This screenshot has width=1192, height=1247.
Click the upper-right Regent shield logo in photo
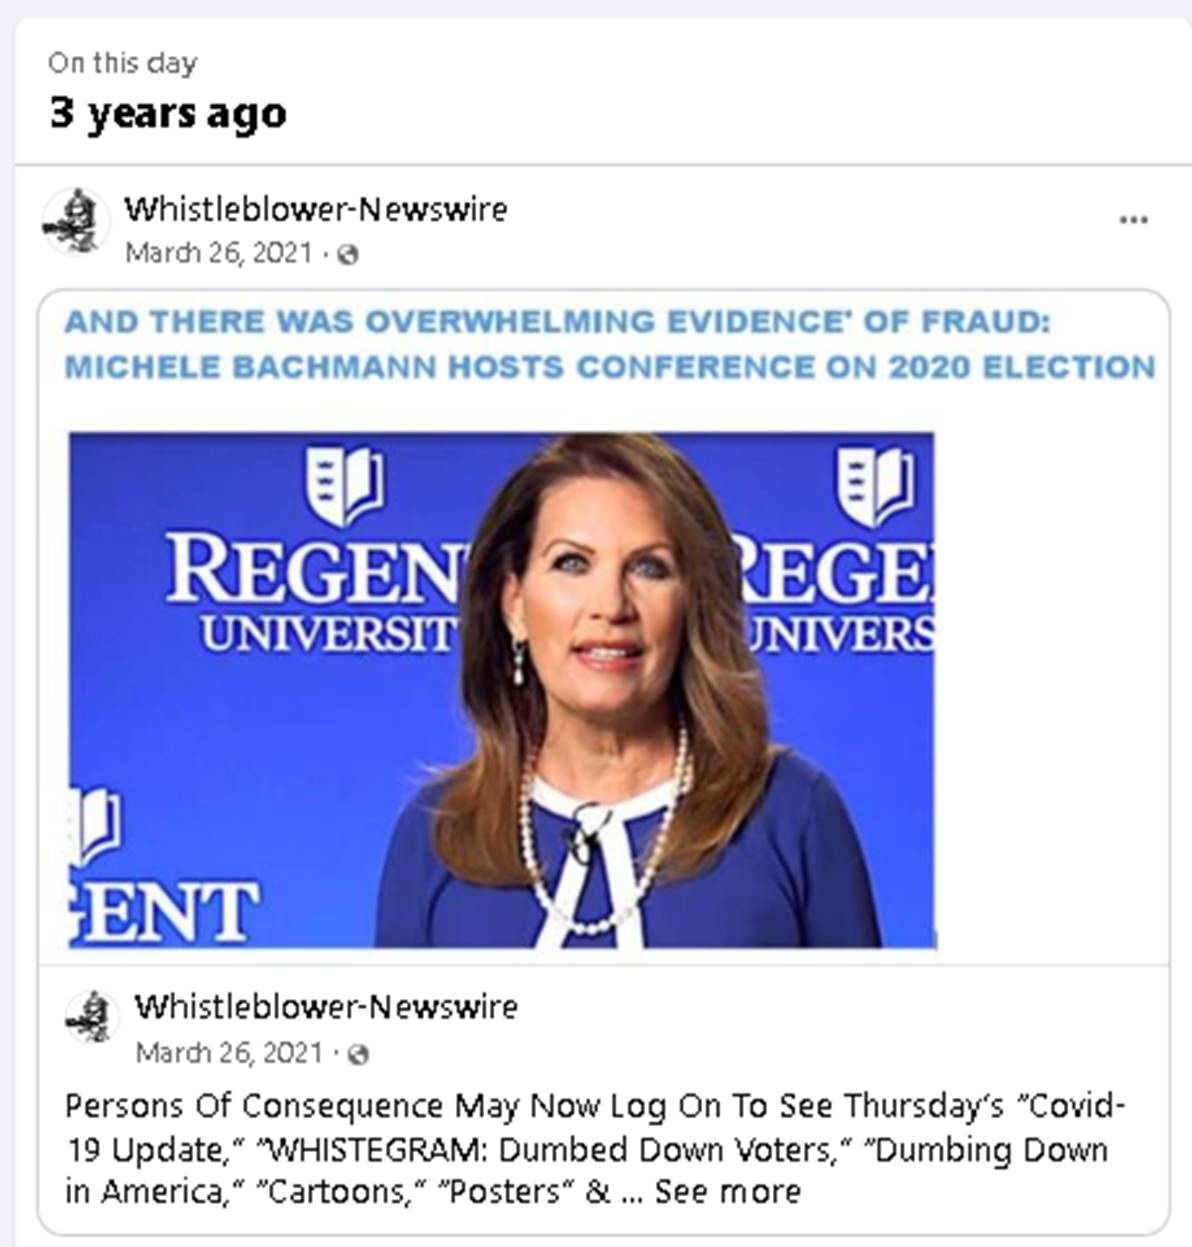875,485
